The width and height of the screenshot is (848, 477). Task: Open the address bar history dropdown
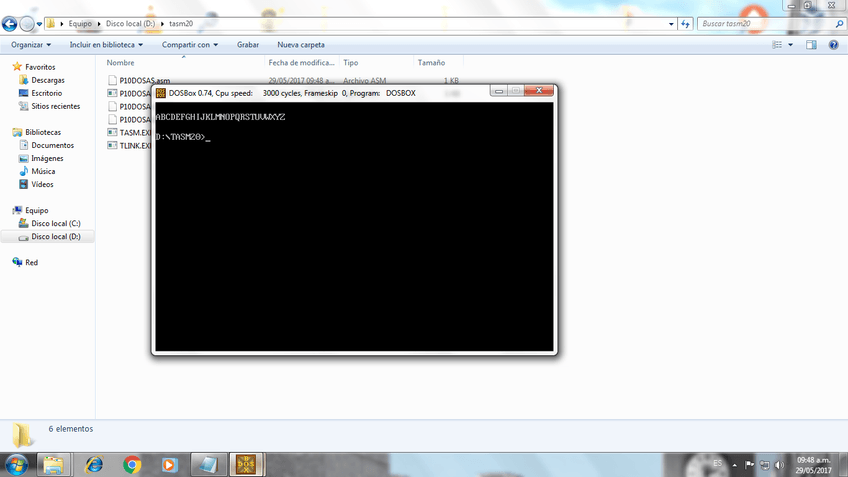point(671,24)
